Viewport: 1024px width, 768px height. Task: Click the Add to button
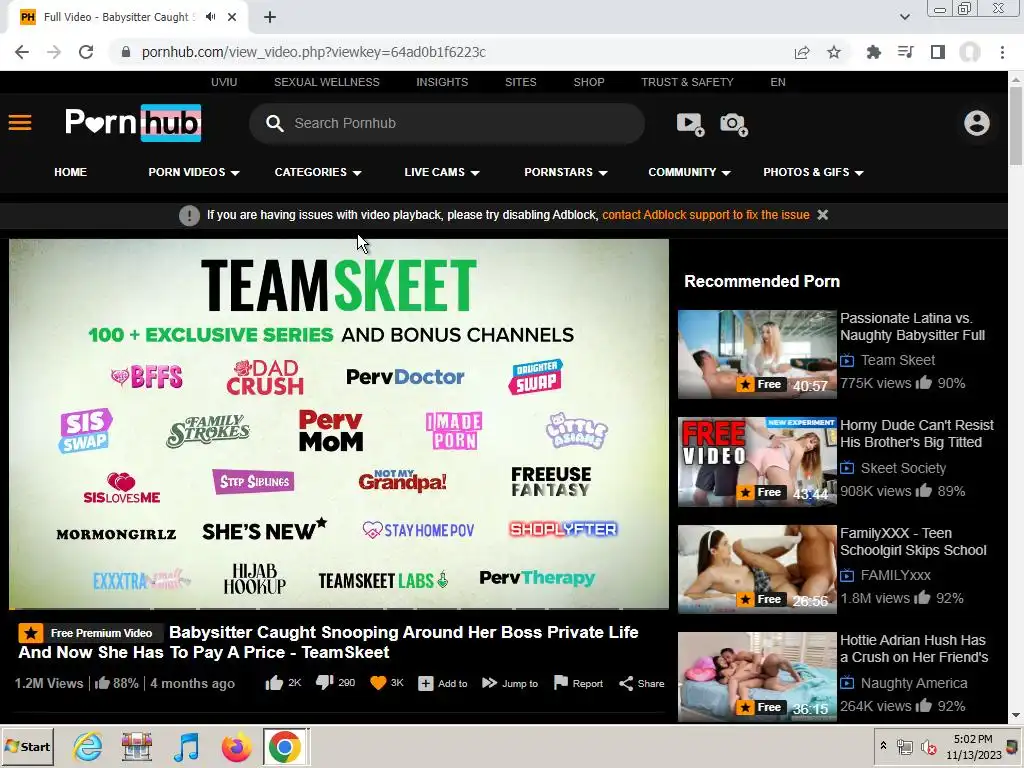click(443, 684)
